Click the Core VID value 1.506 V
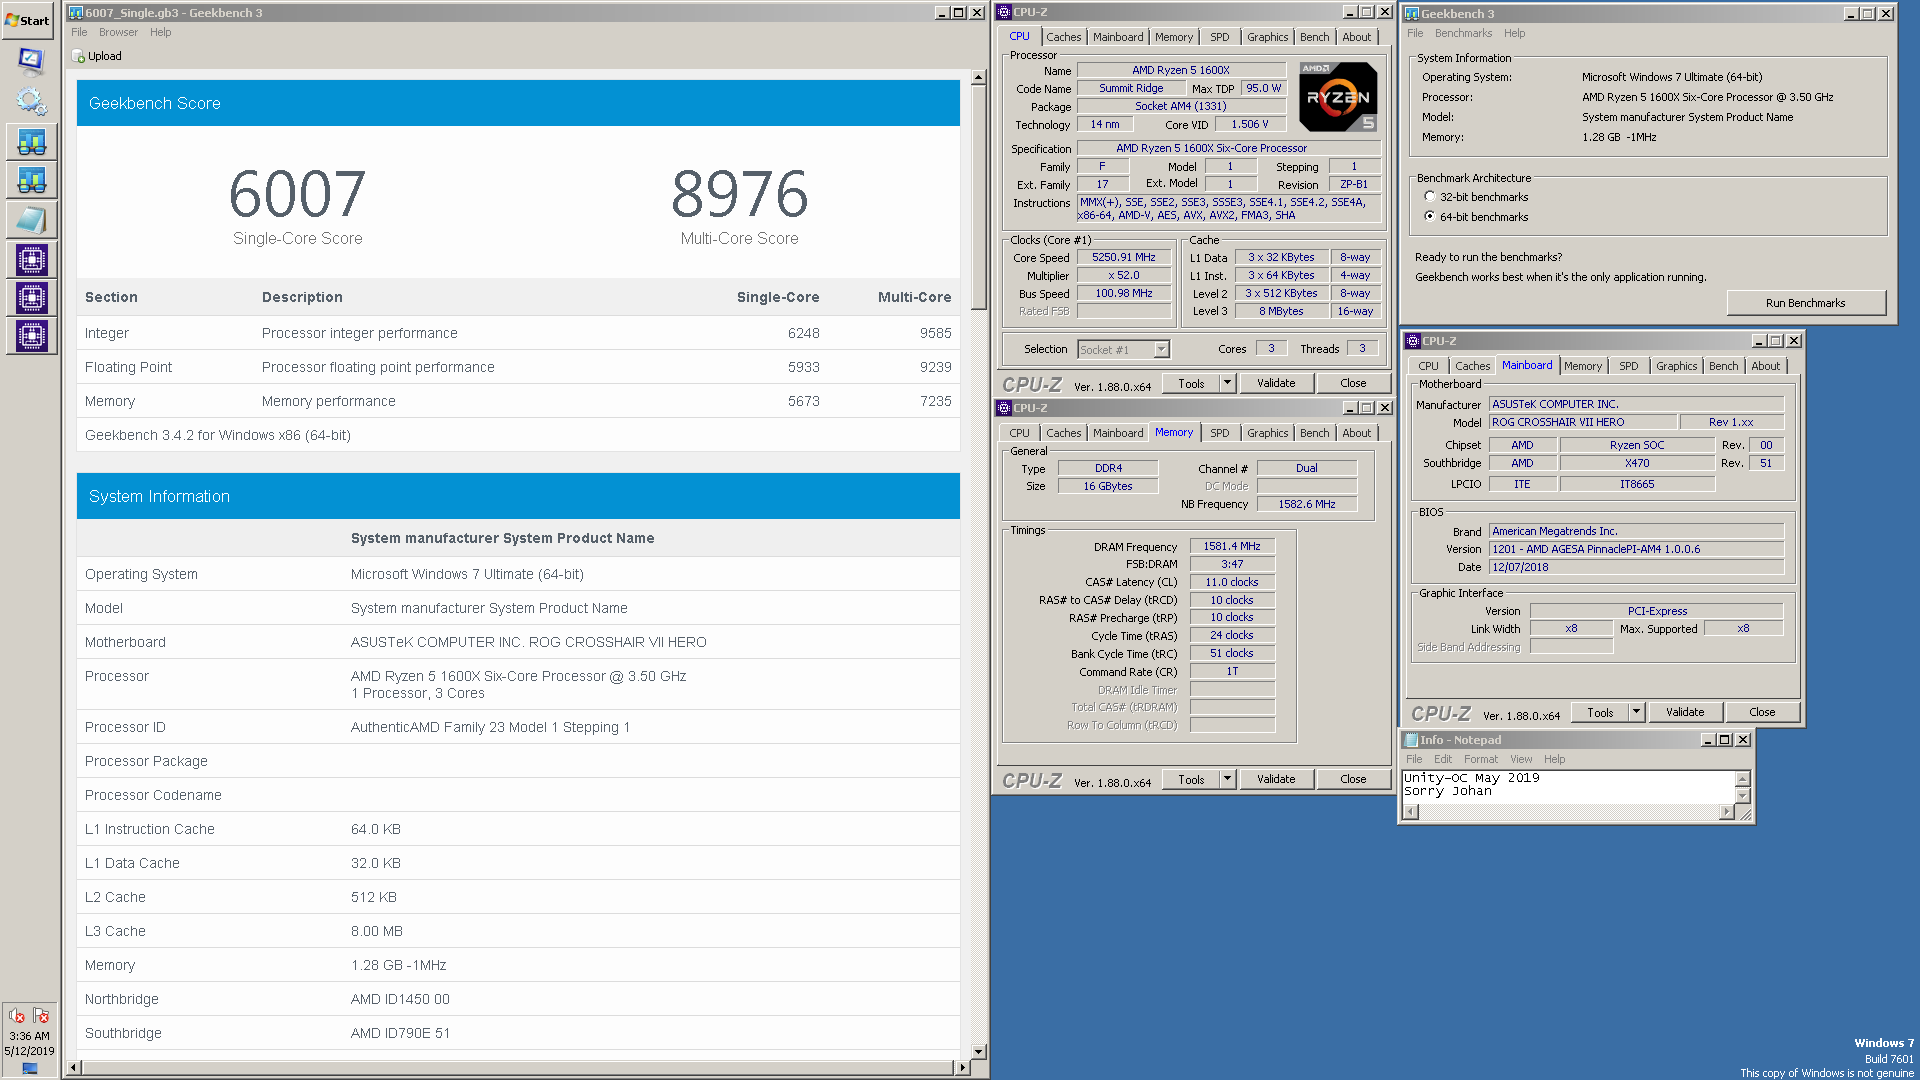This screenshot has height=1080, width=1920. tap(1250, 125)
